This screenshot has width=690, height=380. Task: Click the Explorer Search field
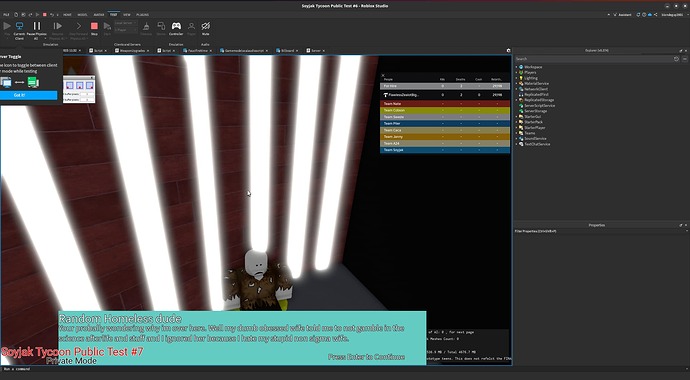[x=593, y=58]
